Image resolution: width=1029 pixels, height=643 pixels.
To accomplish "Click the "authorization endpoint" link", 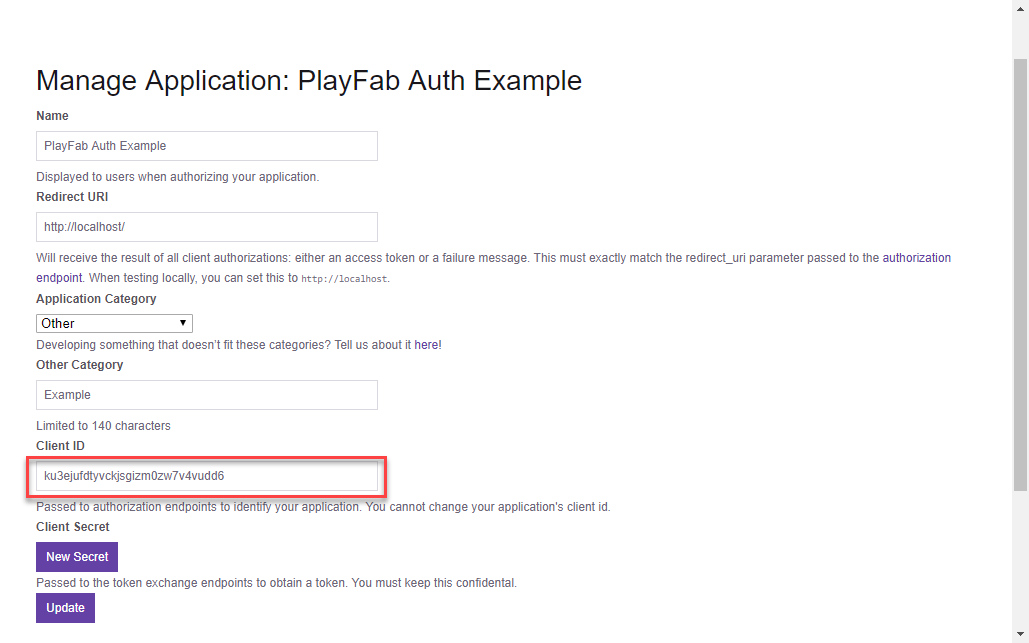I will [x=917, y=257].
